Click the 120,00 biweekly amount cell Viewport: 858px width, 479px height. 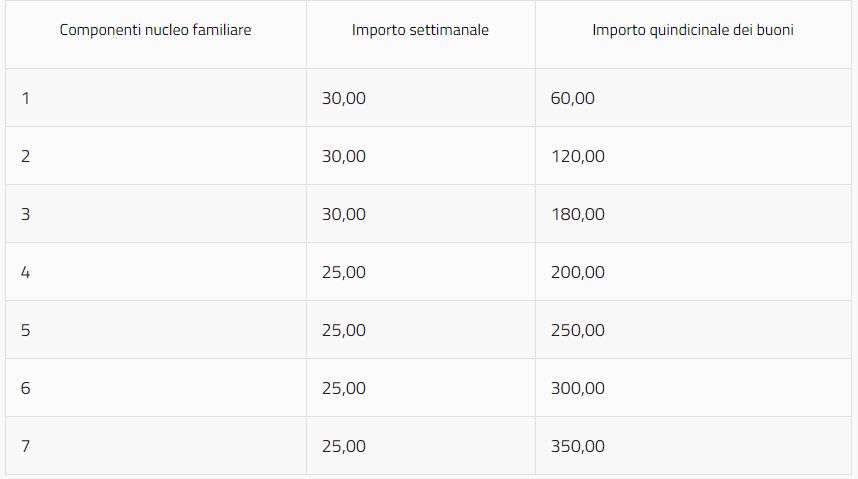tap(577, 156)
